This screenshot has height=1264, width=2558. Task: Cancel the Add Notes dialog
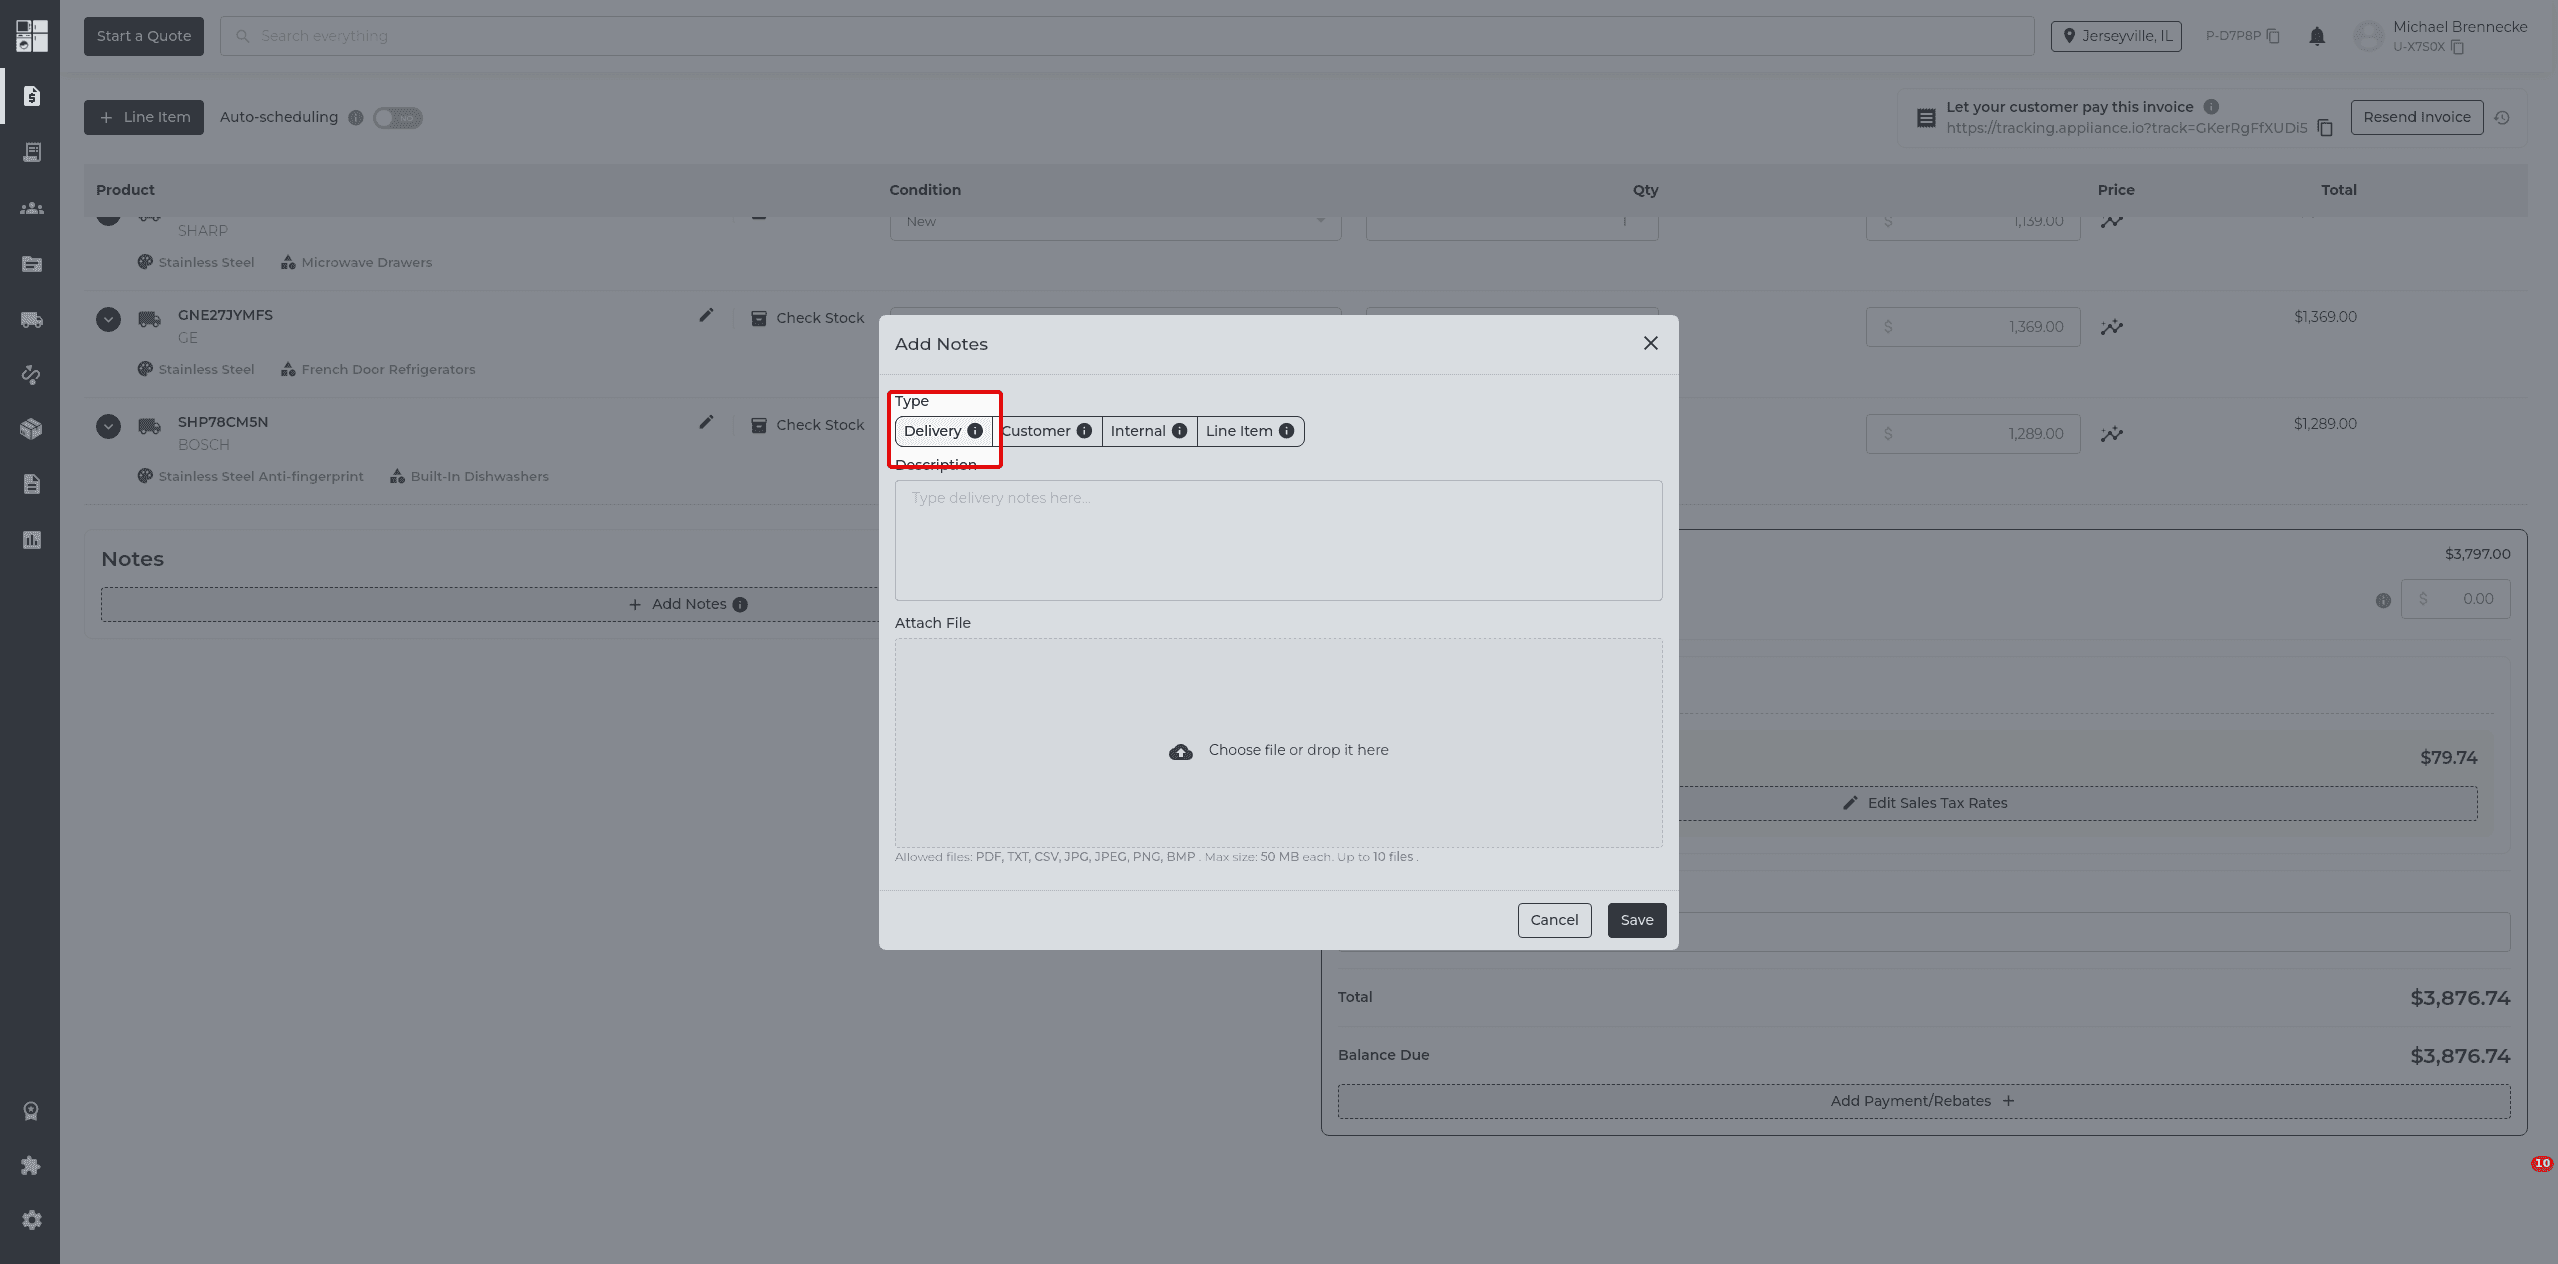(1554, 920)
